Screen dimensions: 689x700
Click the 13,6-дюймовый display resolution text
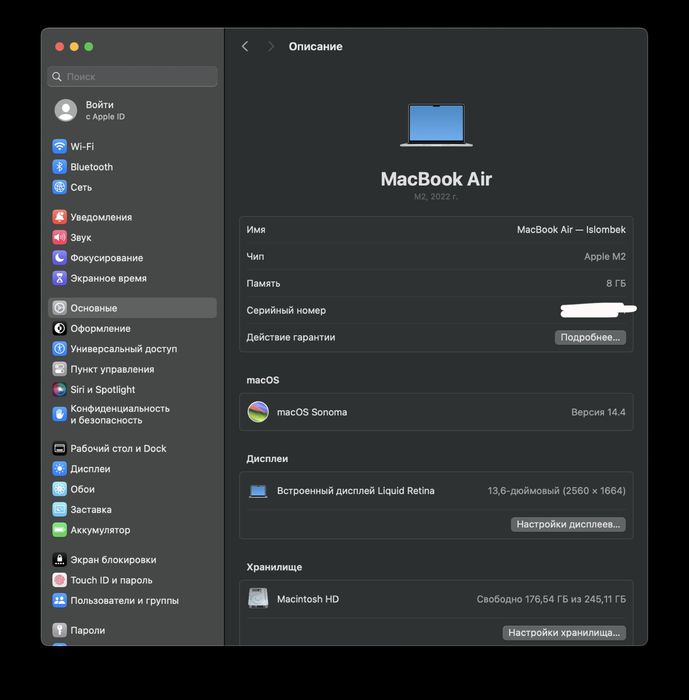[556, 491]
